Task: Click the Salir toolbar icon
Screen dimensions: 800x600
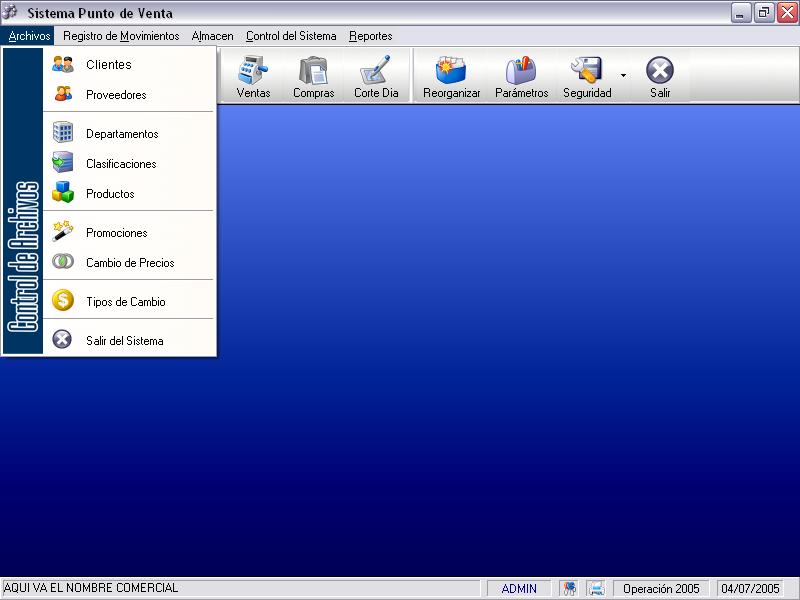Action: click(660, 77)
